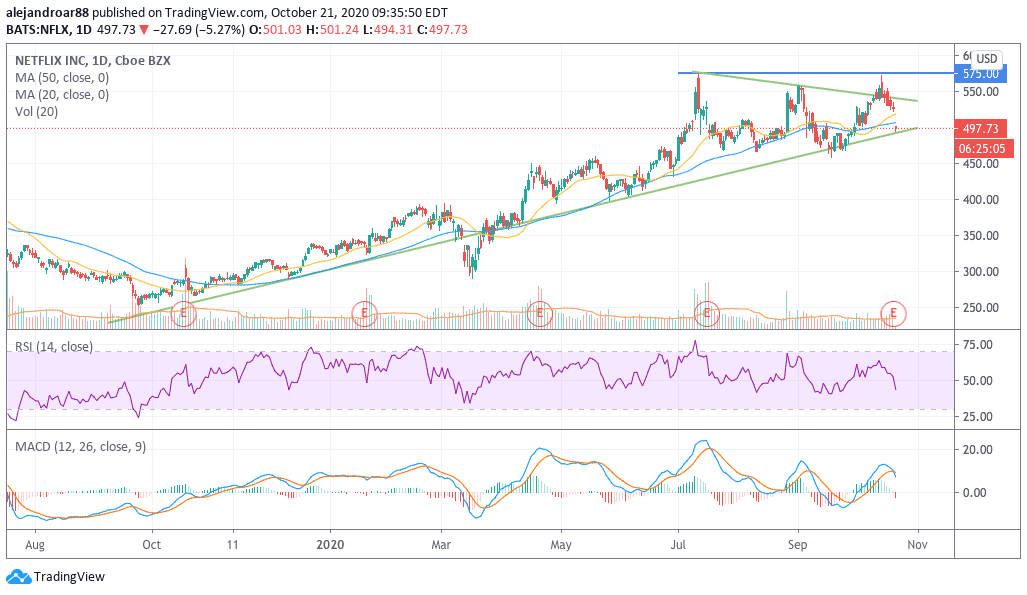Open the latest earnings E marker before Nov
The height and width of the screenshot is (595, 1027).
point(893,313)
